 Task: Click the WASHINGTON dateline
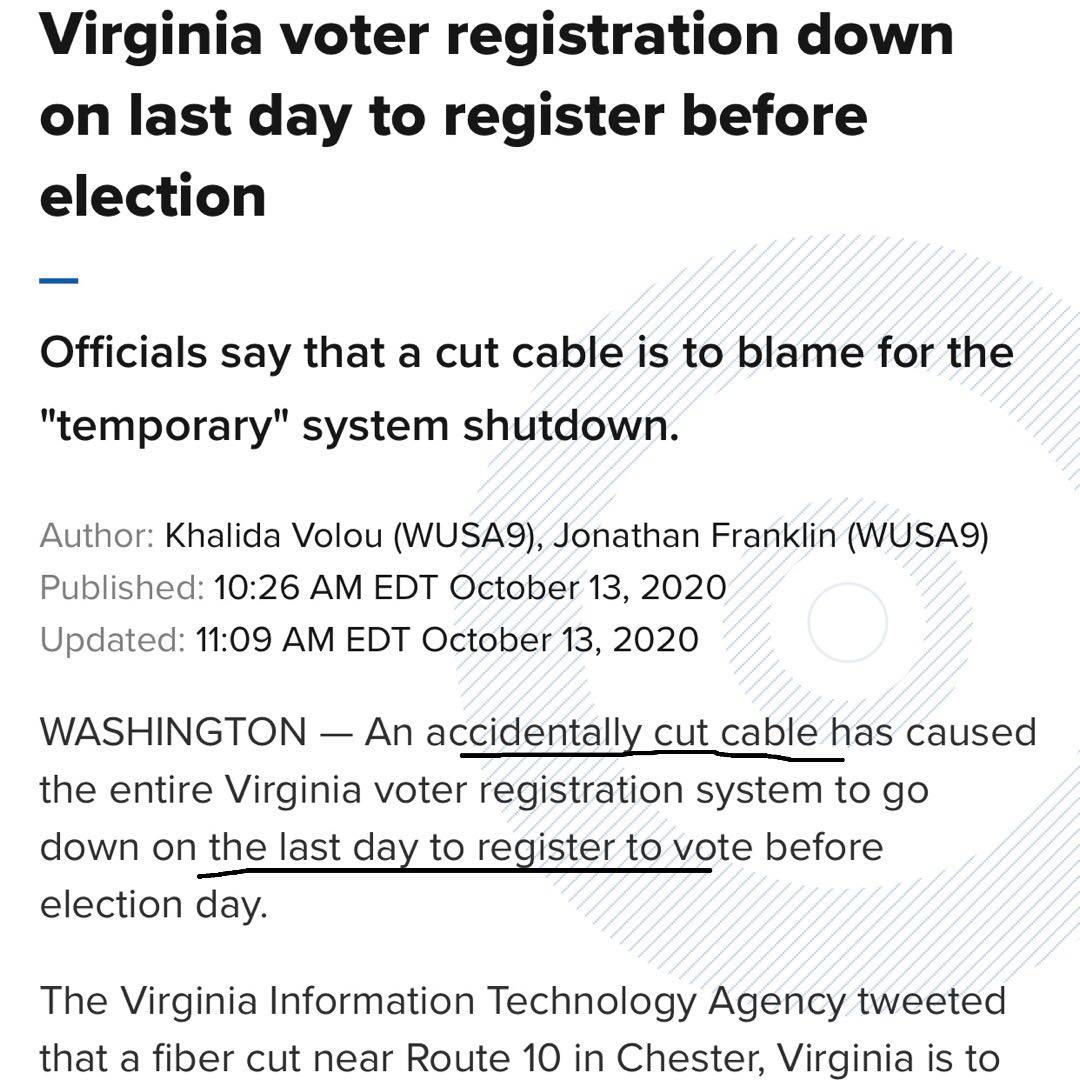coord(173,733)
